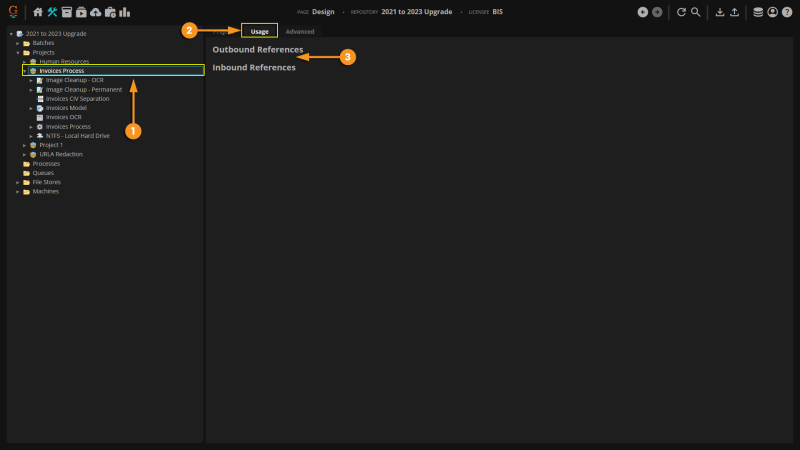Select the Processes folder
The width and height of the screenshot is (800, 450).
click(46, 163)
